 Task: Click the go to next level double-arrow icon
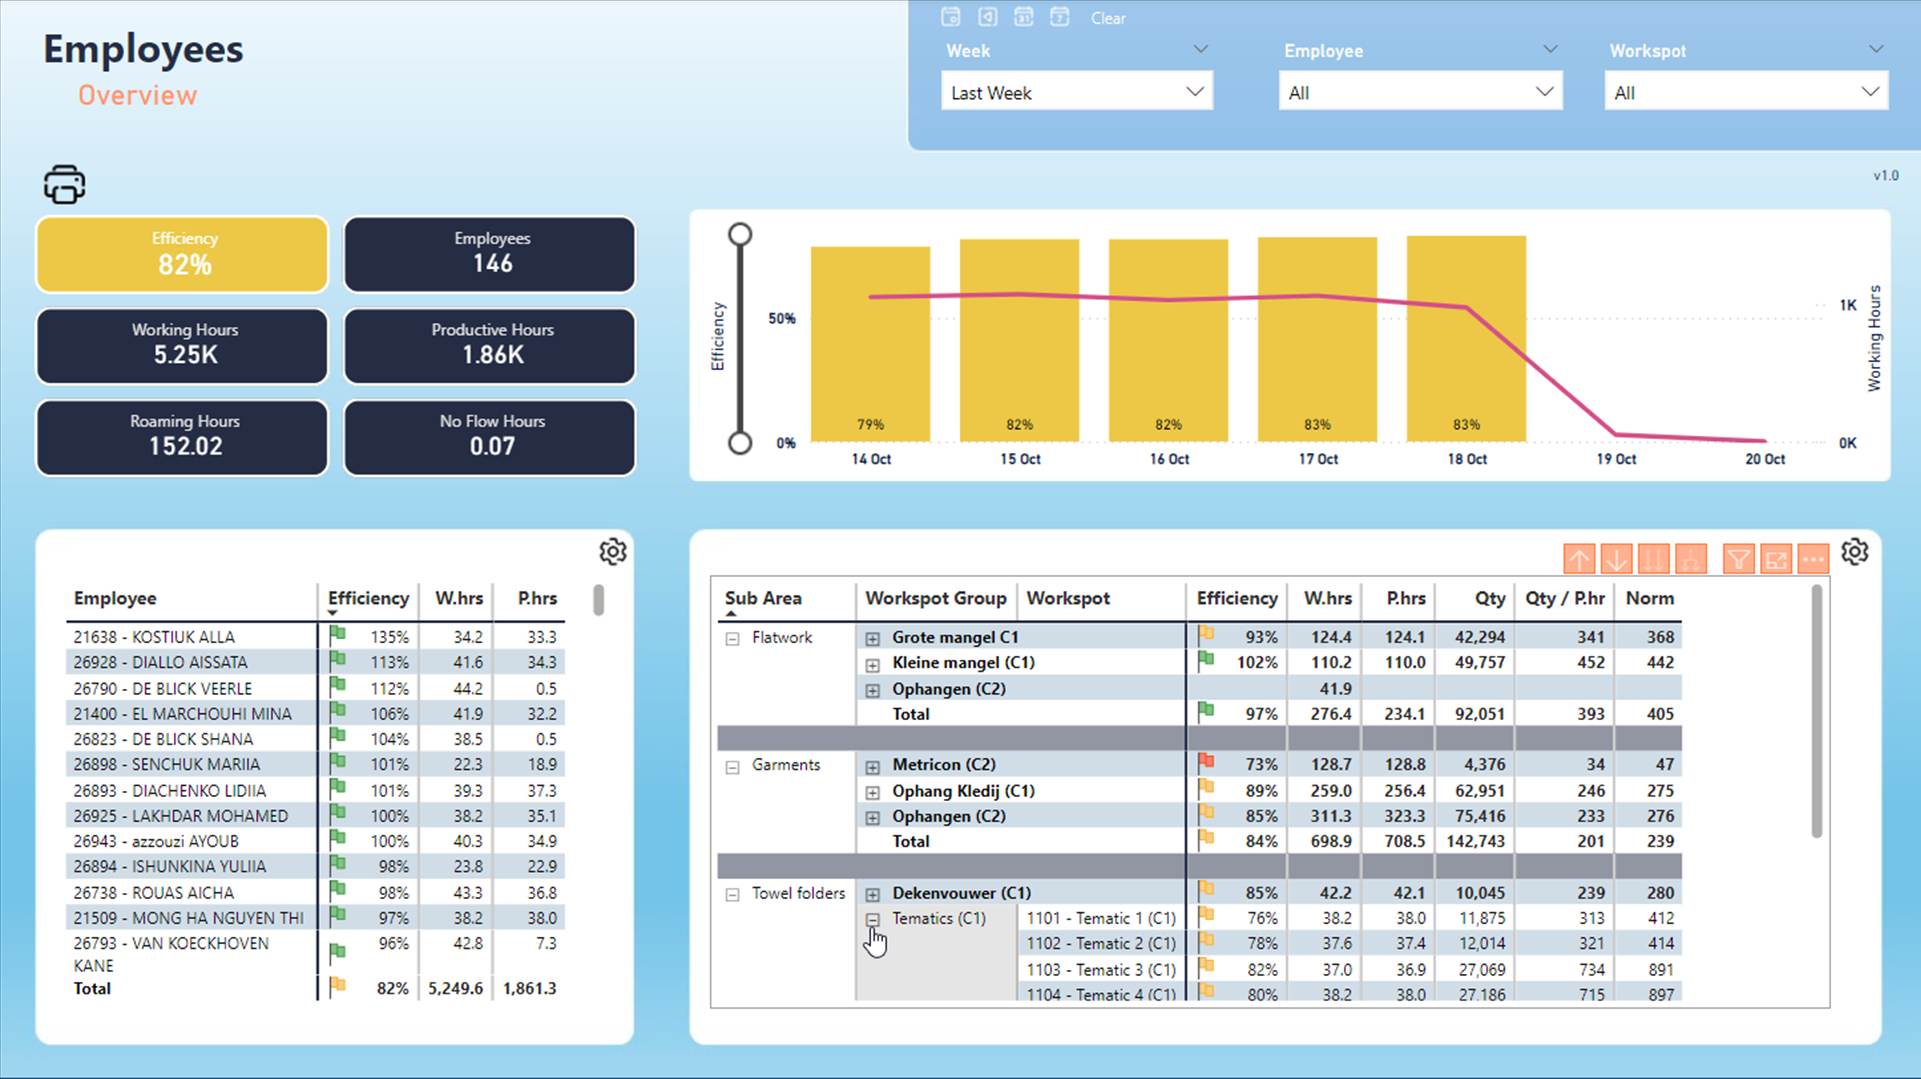1653,559
